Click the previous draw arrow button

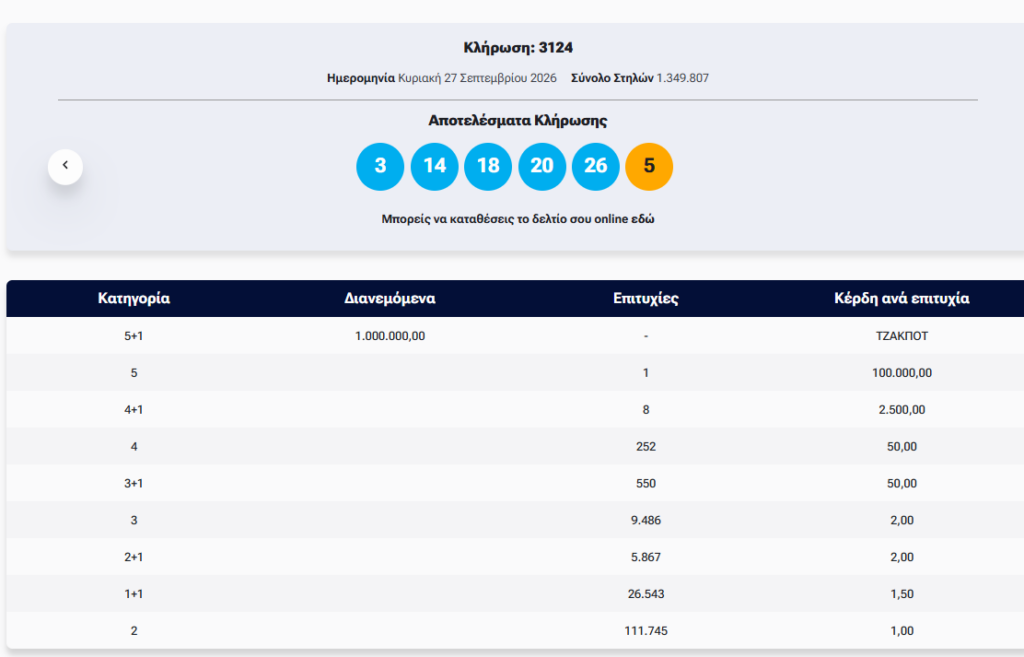65,167
